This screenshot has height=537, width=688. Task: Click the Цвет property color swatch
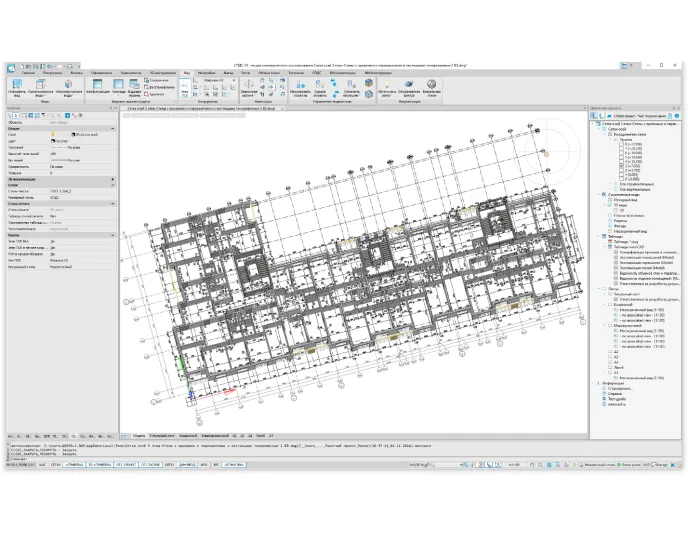53,141
